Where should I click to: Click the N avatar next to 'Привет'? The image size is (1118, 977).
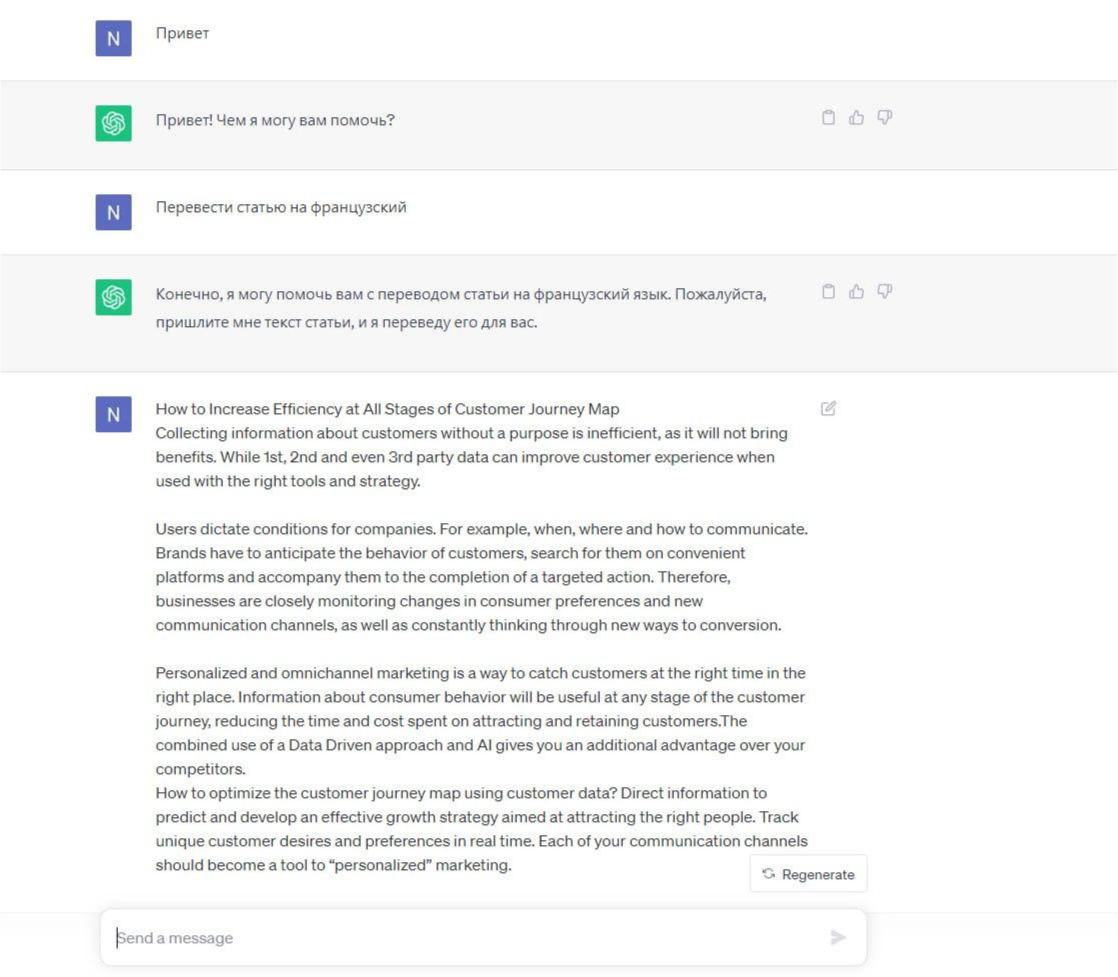pos(113,39)
